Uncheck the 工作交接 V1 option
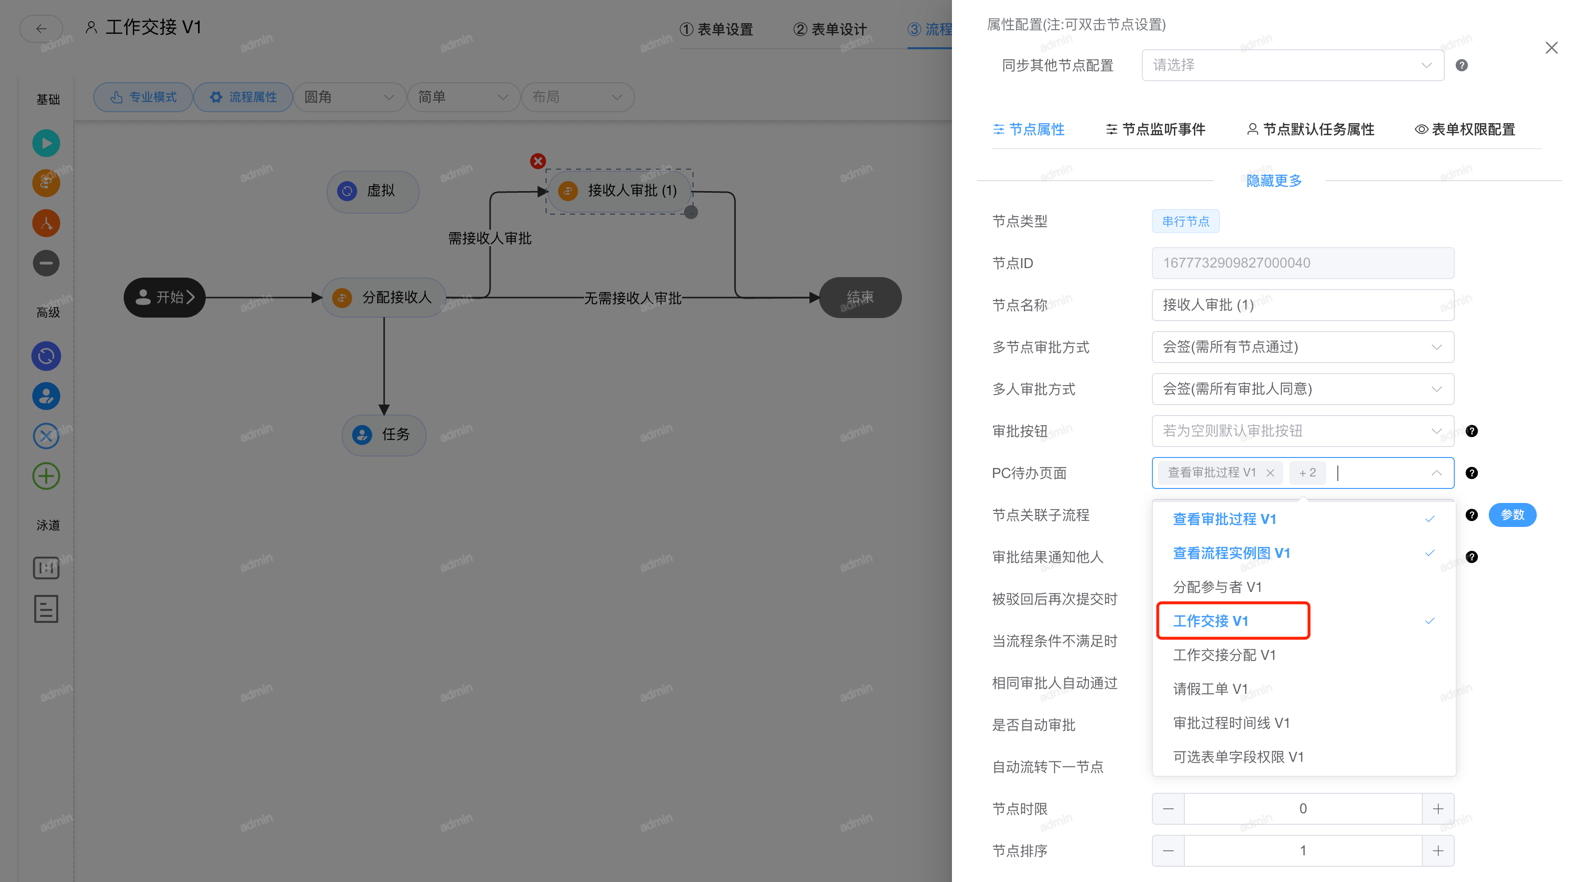The width and height of the screenshot is (1569, 882). click(x=1210, y=621)
